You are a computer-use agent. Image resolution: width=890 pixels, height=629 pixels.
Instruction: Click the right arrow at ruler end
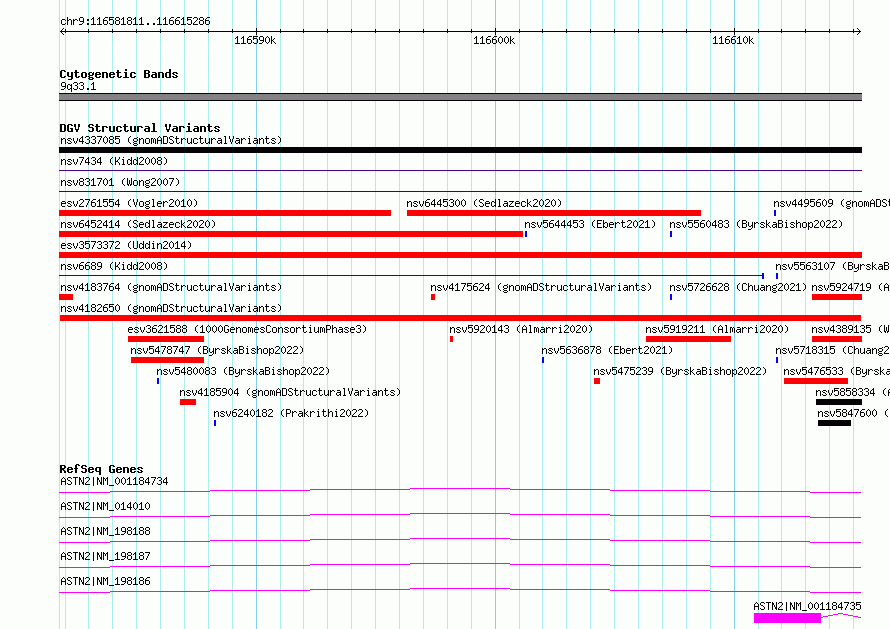pyautogui.click(x=858, y=31)
